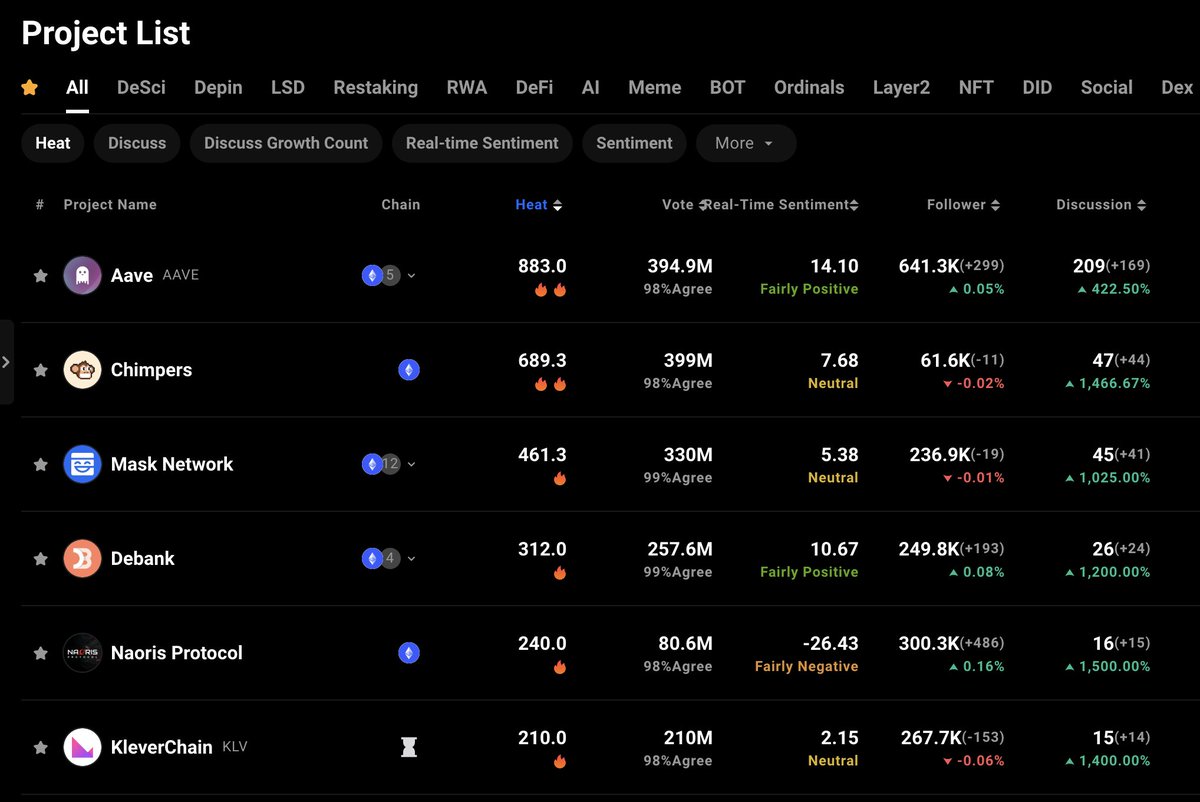
Task: Sort table by Follower column
Action: [x=963, y=205]
